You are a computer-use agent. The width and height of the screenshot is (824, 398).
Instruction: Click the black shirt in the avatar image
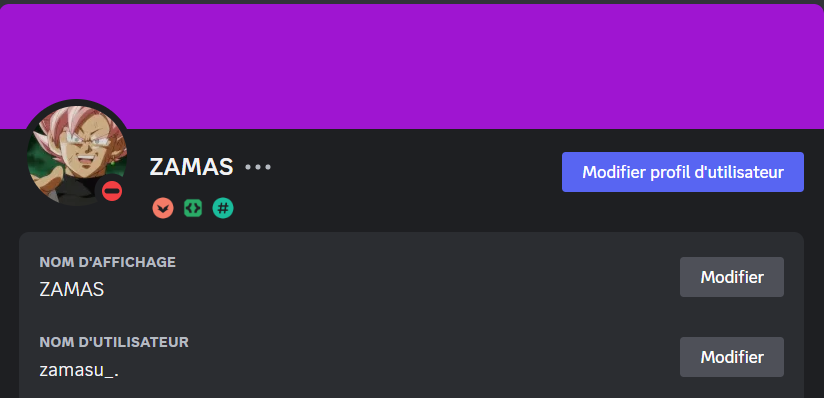click(74, 193)
